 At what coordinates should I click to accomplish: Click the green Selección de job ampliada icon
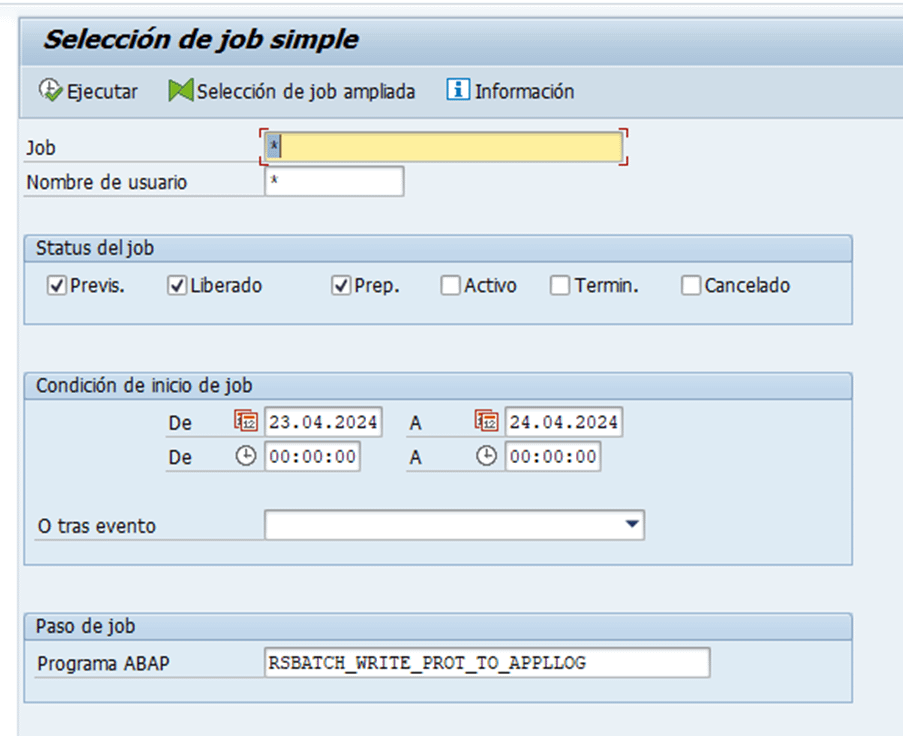click(180, 91)
